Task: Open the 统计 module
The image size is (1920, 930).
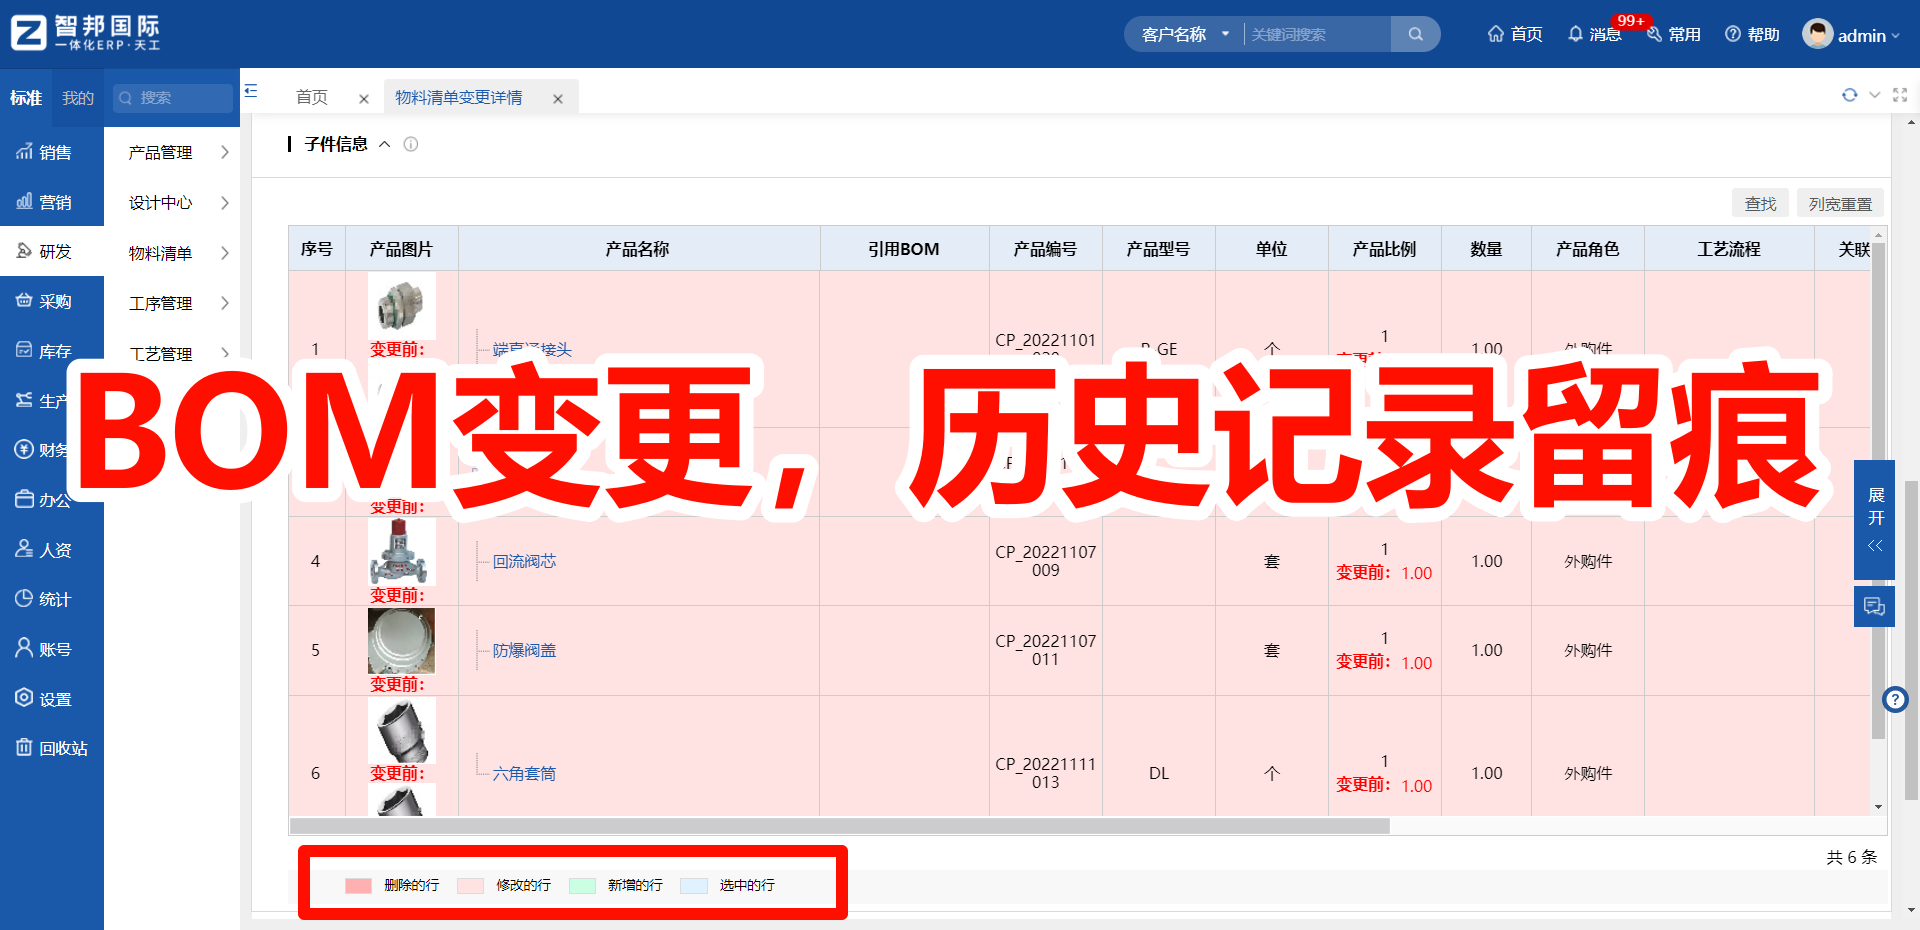Action: tap(52, 598)
